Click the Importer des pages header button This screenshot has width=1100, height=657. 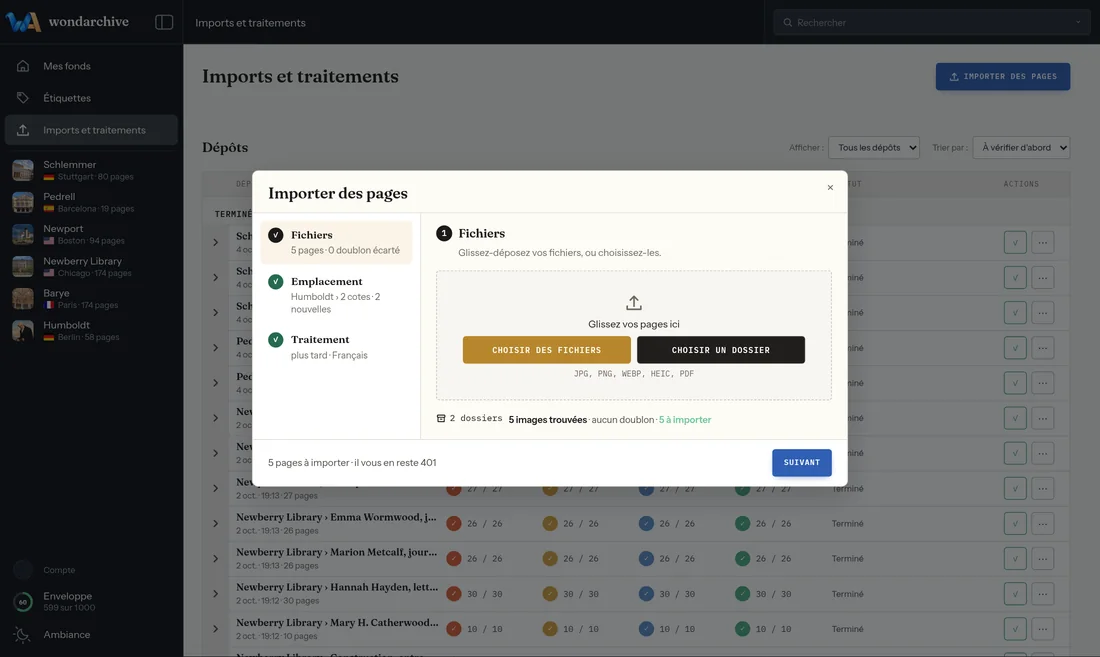[1002, 76]
